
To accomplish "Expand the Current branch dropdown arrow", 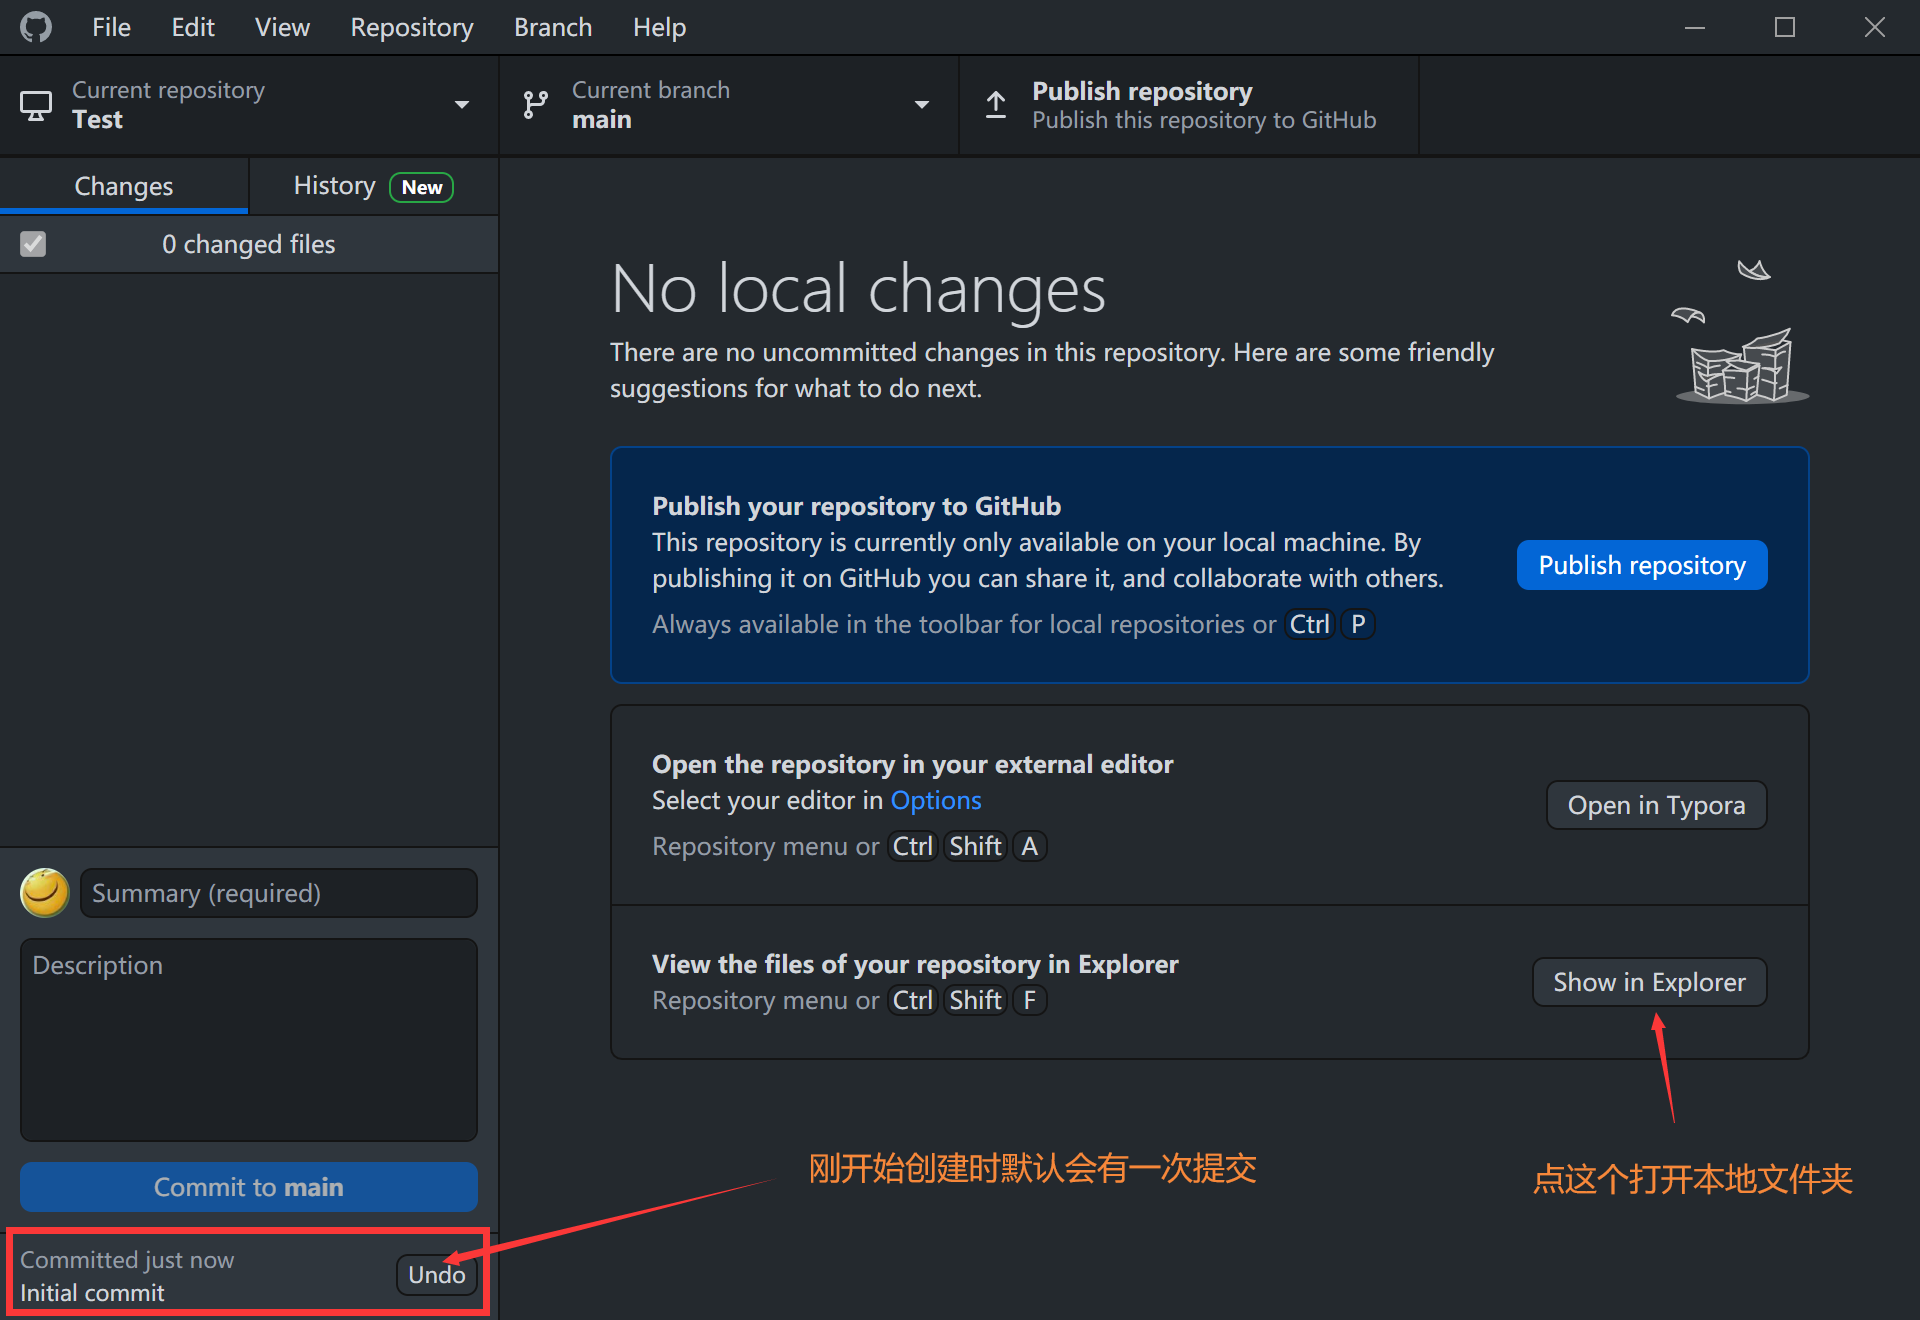I will (921, 105).
